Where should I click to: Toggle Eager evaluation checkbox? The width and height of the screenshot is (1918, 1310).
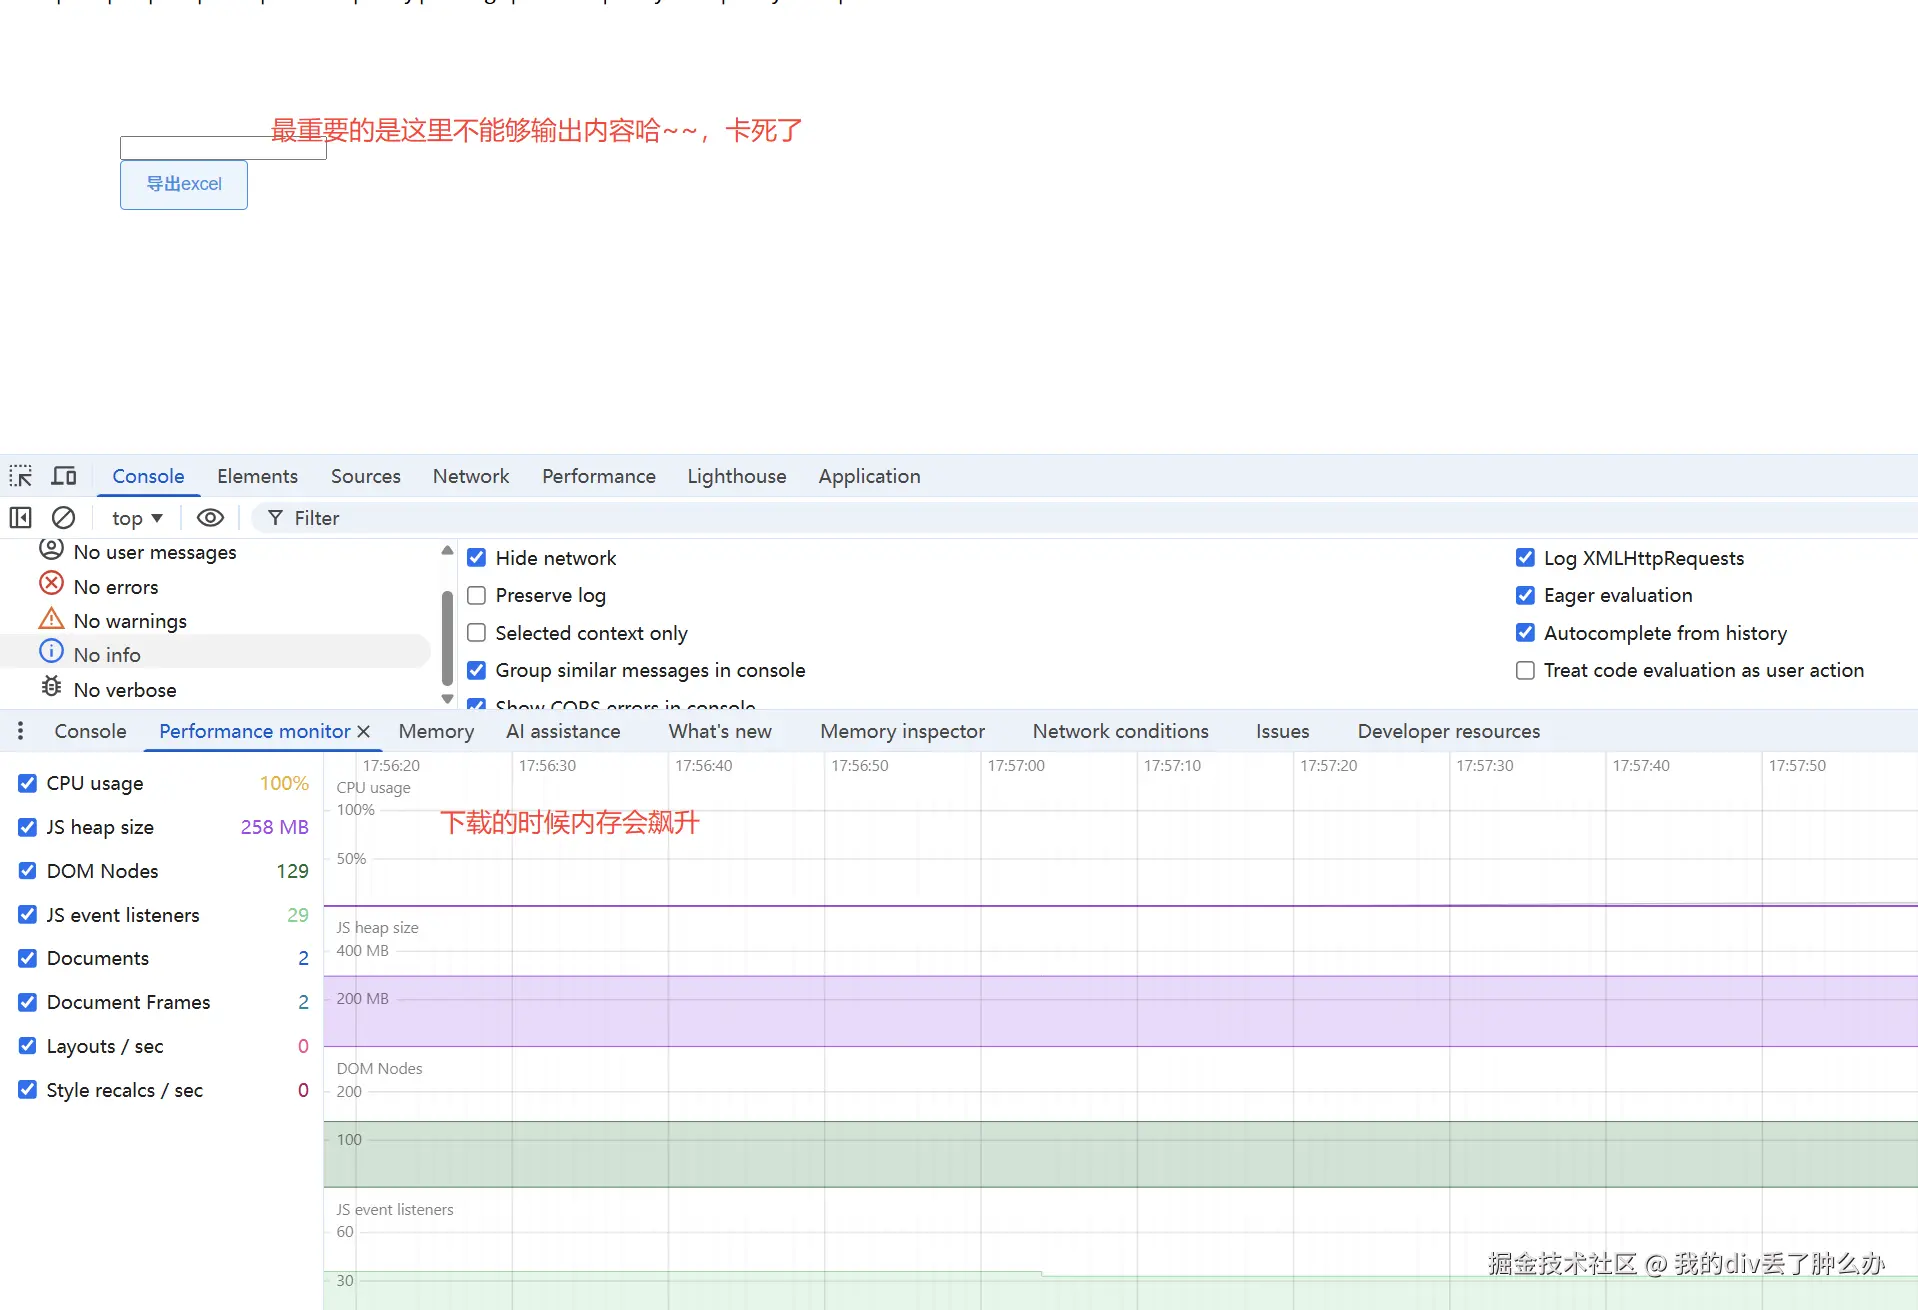click(1525, 595)
